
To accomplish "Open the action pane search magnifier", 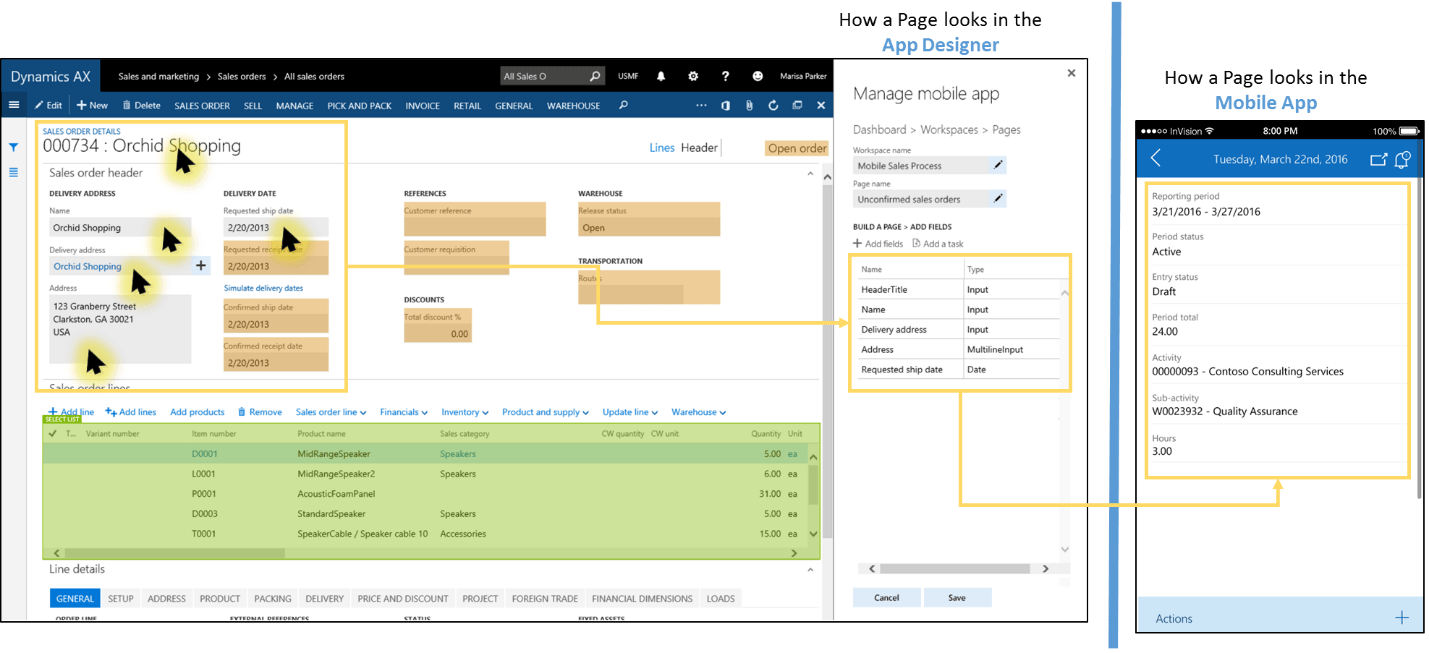I will (x=624, y=105).
